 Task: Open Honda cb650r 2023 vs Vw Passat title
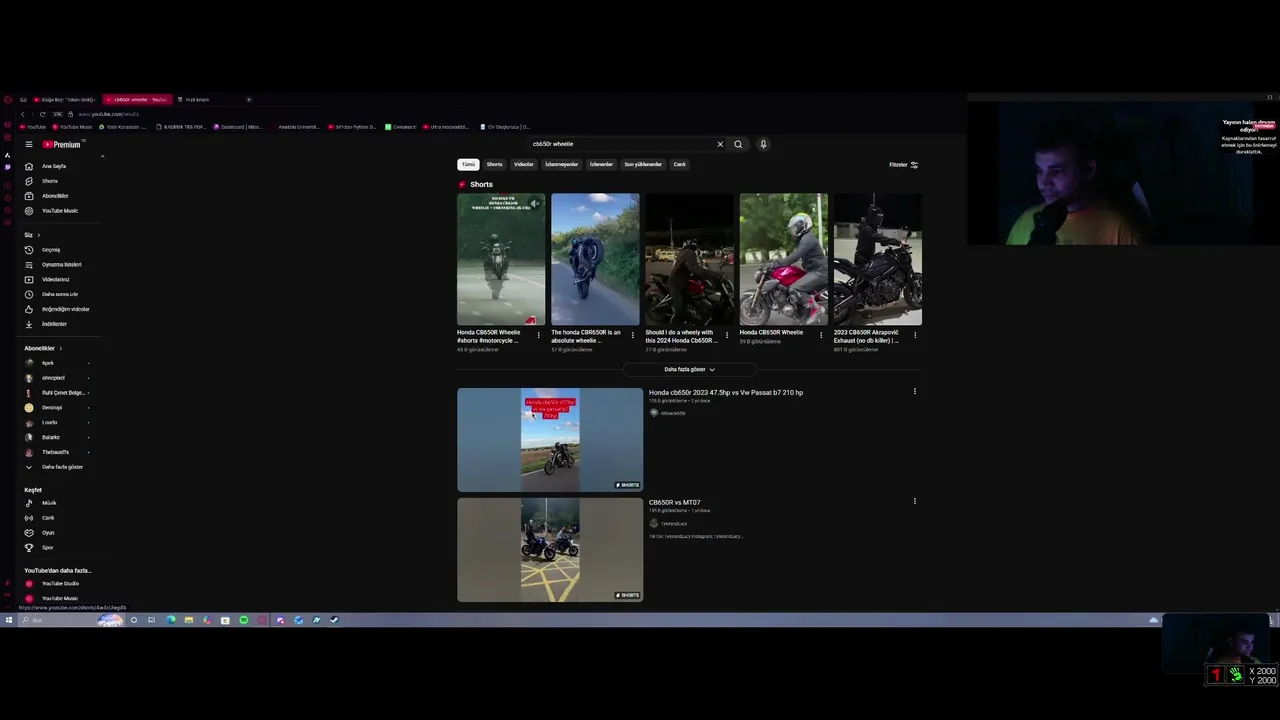[726, 393]
